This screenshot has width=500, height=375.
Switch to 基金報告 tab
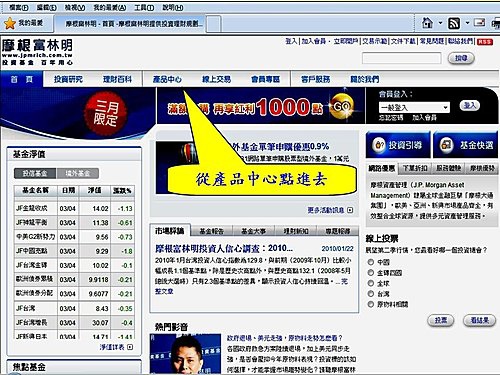[211, 231]
